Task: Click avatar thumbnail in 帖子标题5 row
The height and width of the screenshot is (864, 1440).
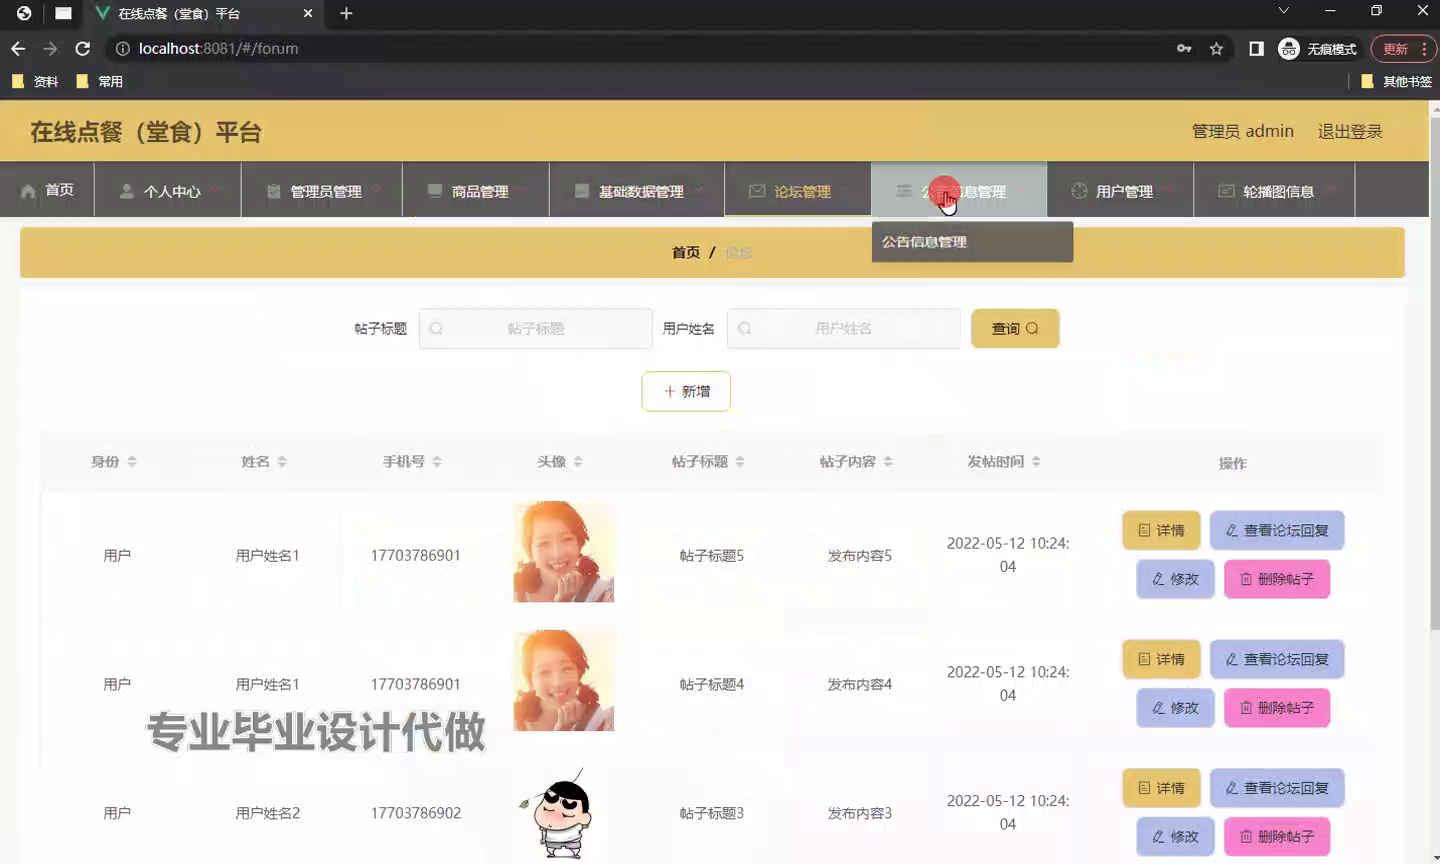Action: 564,552
